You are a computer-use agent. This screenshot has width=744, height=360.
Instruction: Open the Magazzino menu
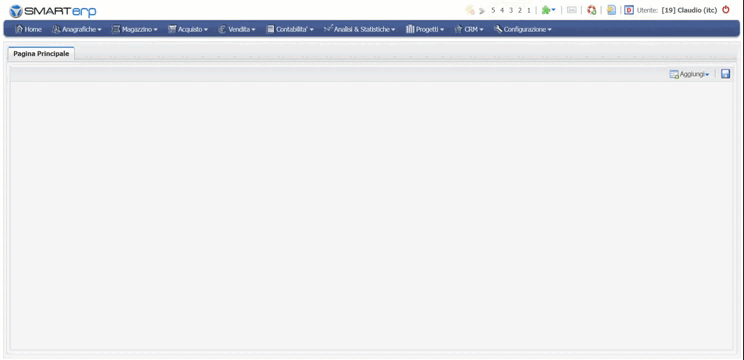(134, 29)
